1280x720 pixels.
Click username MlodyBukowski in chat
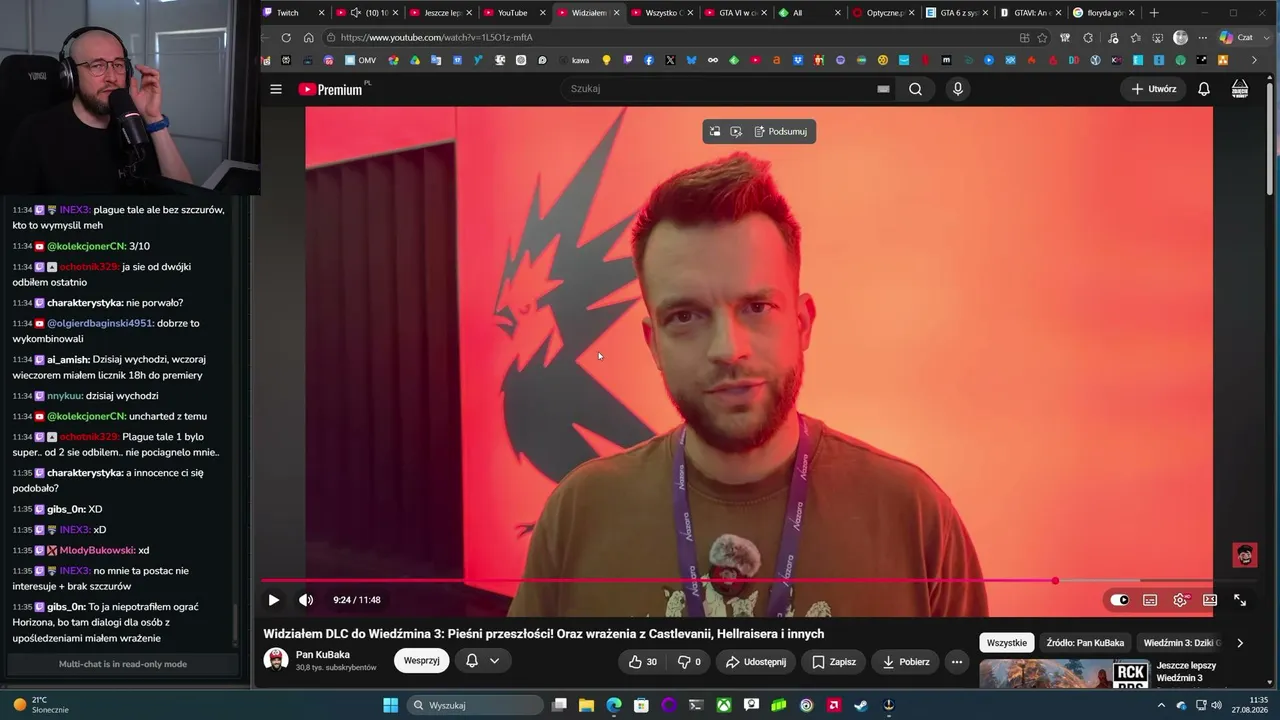97,550
